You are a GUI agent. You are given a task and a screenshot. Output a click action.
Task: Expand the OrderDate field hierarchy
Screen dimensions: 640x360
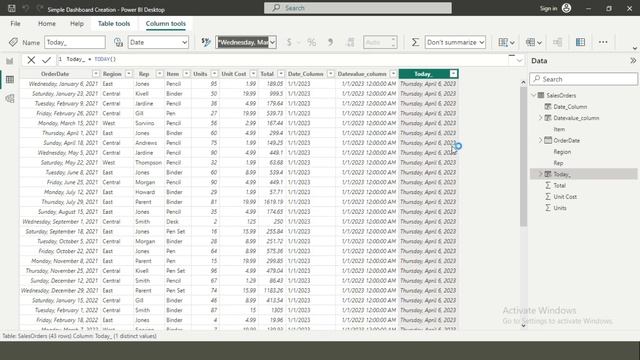tap(540, 140)
